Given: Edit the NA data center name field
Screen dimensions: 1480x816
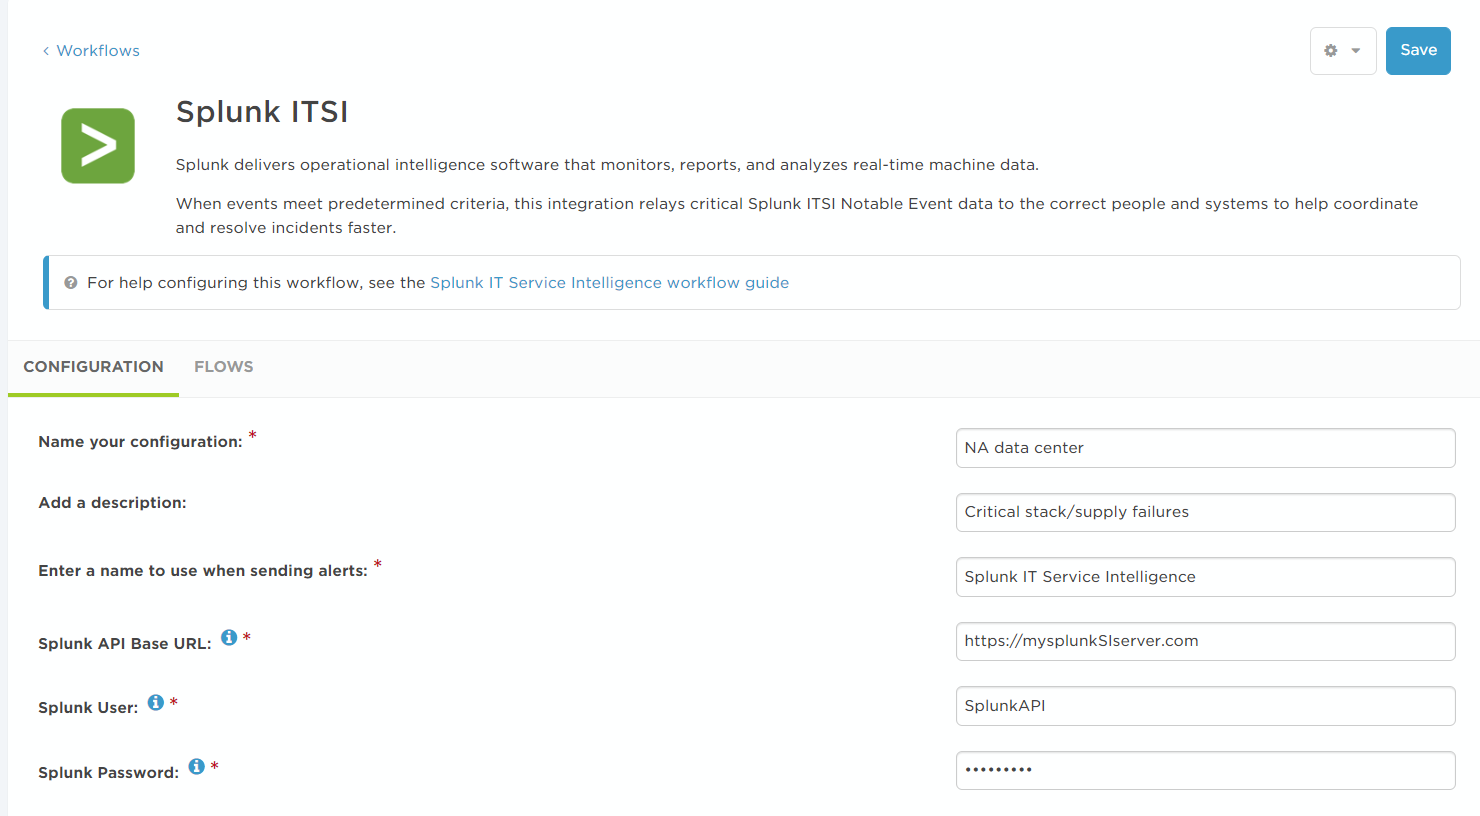Looking at the screenshot, I should pyautogui.click(x=1205, y=448).
